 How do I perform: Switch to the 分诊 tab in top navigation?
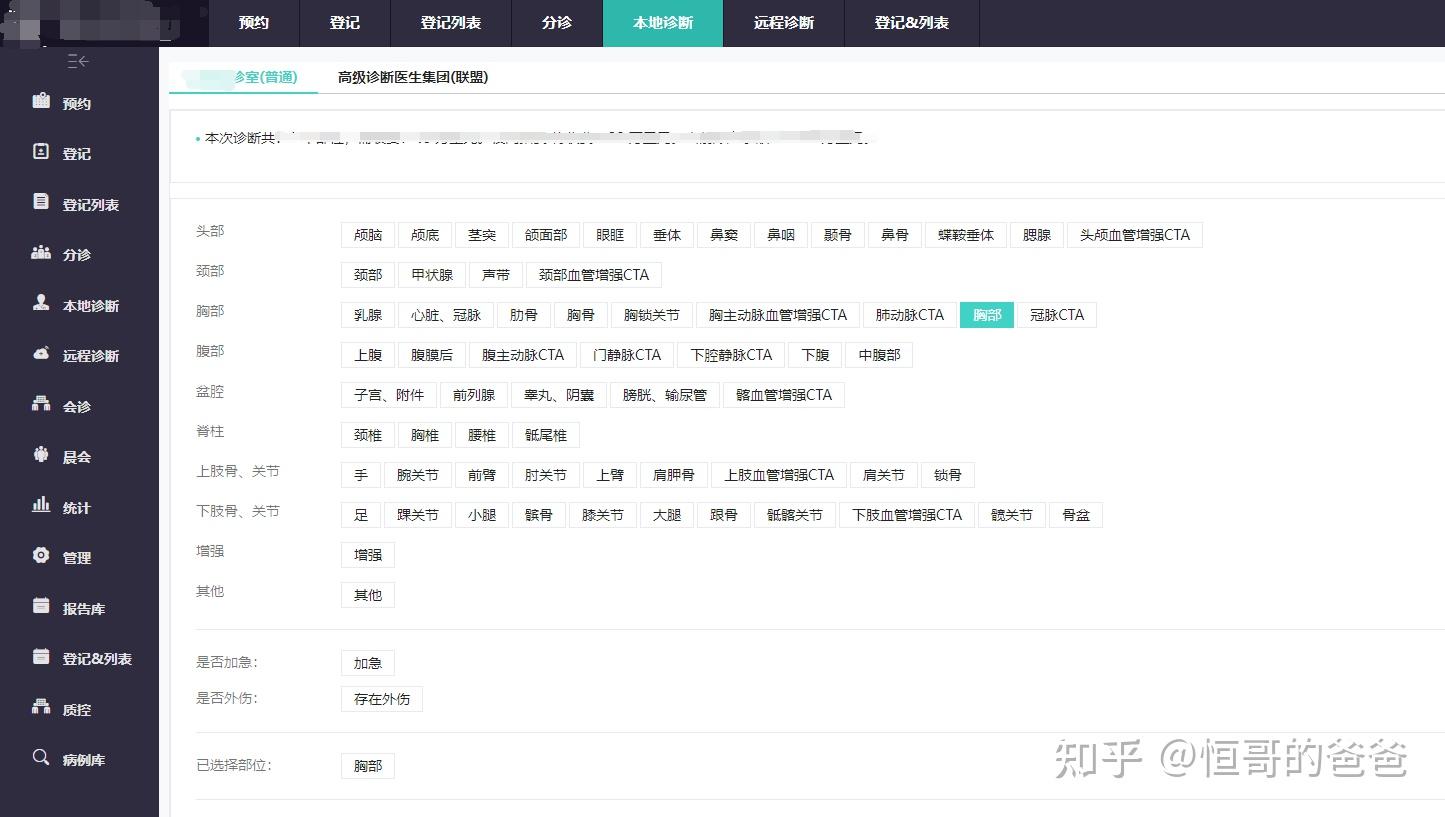click(557, 23)
